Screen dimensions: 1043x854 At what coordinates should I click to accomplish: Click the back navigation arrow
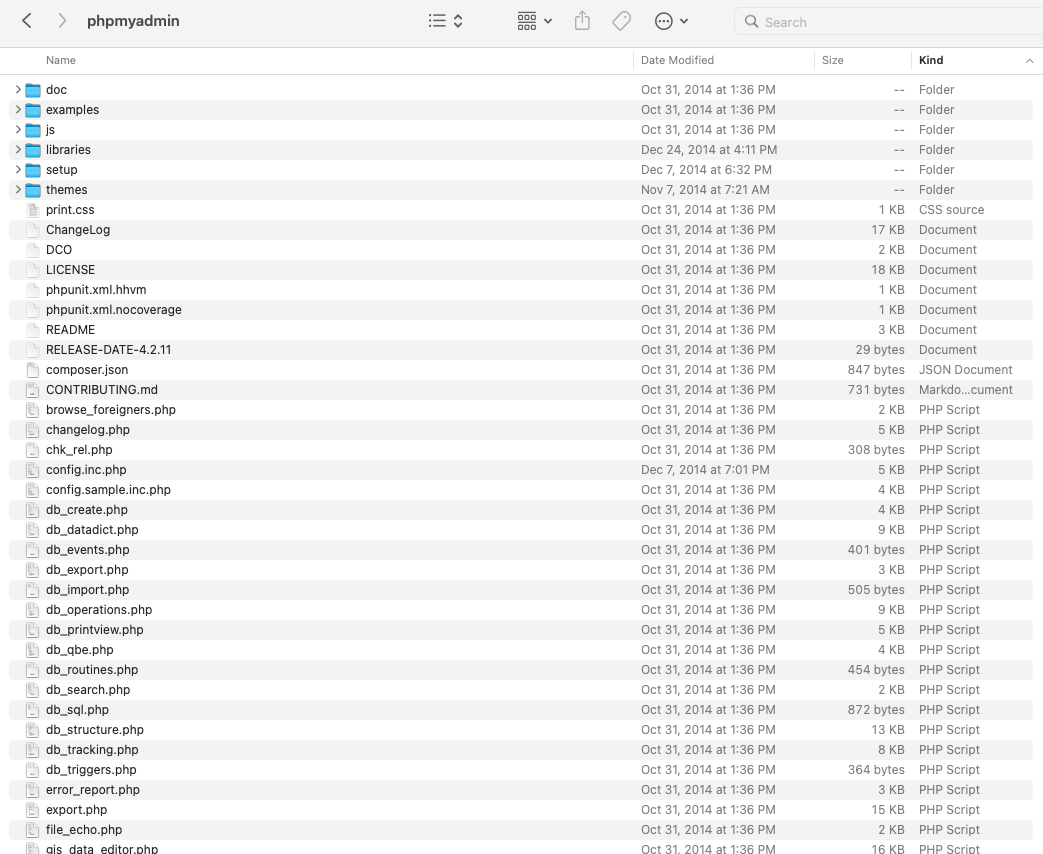tap(26, 20)
